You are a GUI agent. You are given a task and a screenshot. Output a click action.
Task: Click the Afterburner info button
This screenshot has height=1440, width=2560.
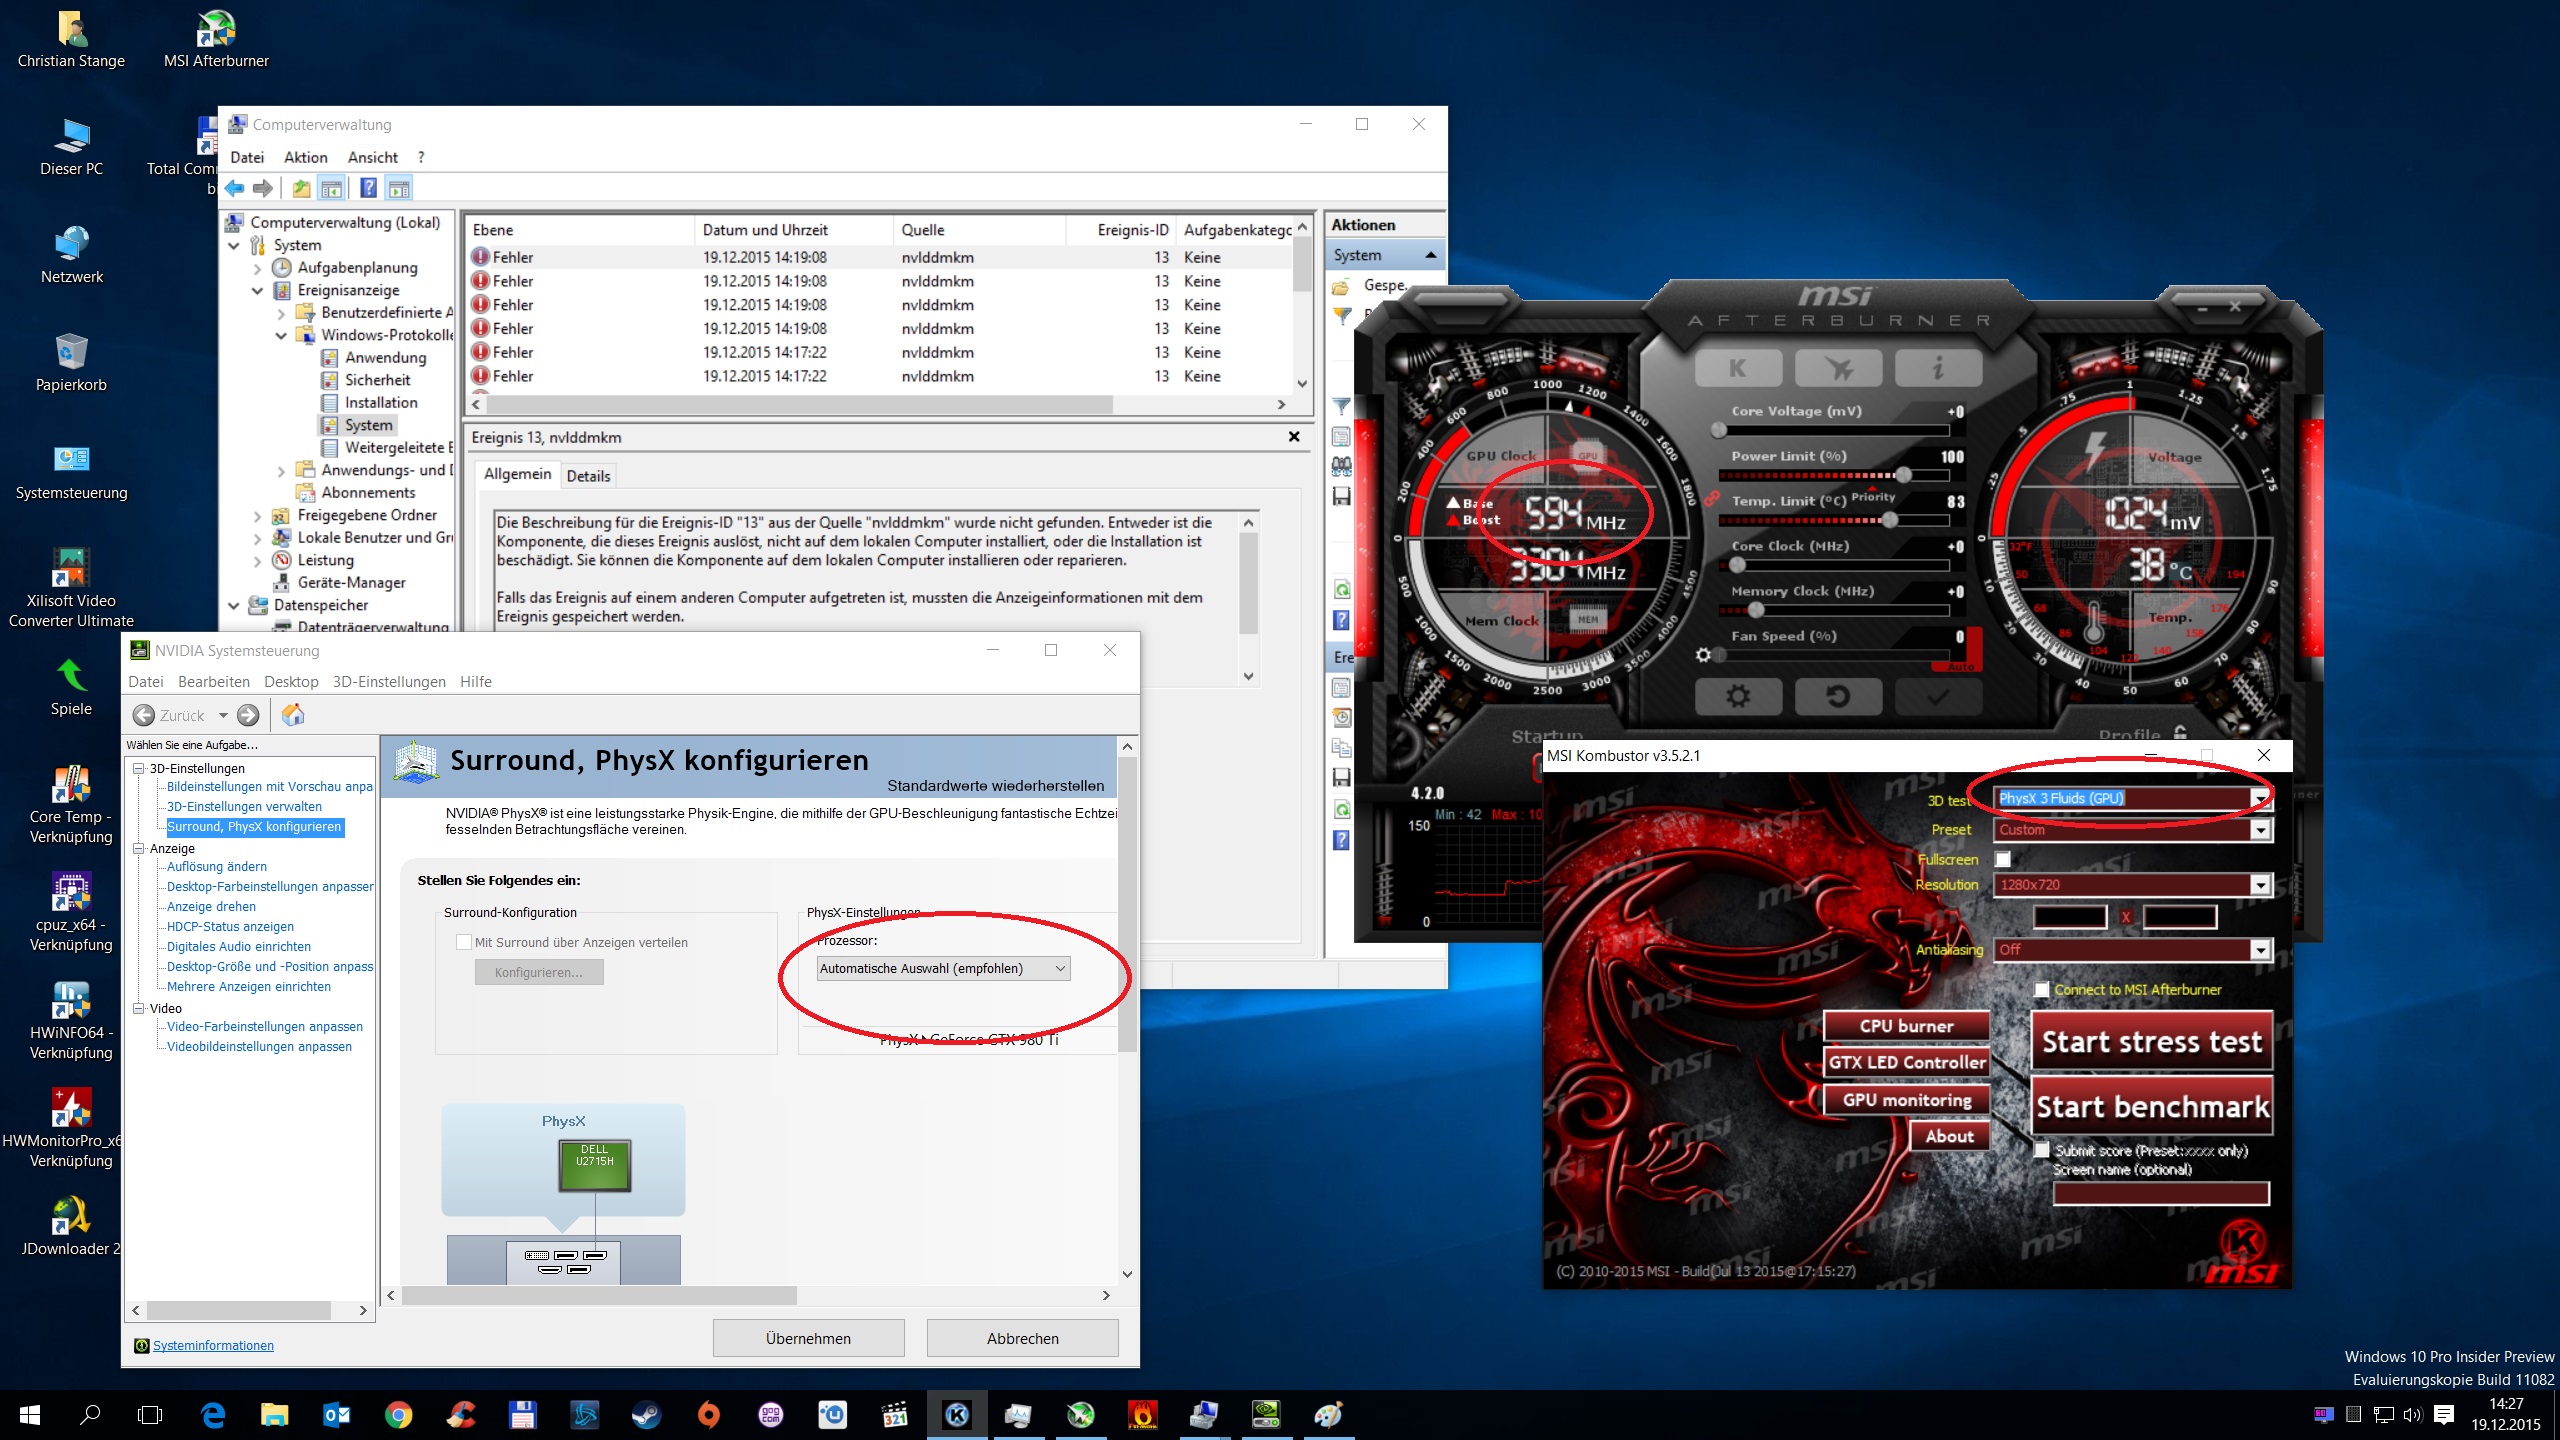coord(1938,368)
